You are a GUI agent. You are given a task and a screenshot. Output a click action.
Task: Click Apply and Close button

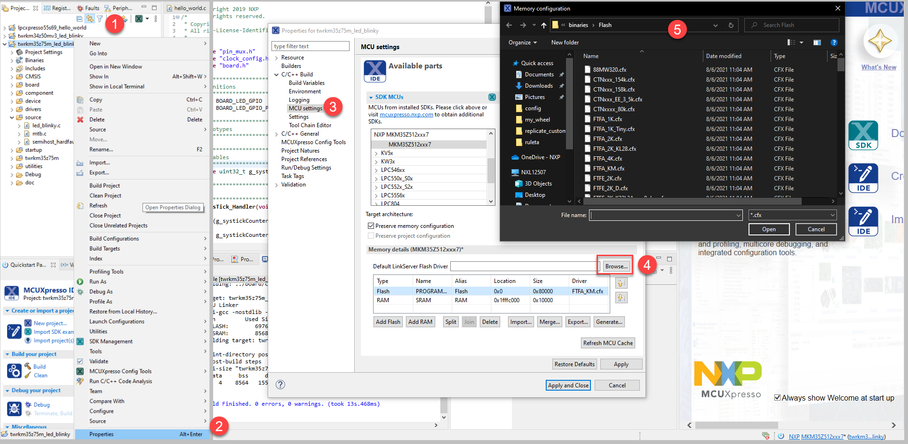568,385
